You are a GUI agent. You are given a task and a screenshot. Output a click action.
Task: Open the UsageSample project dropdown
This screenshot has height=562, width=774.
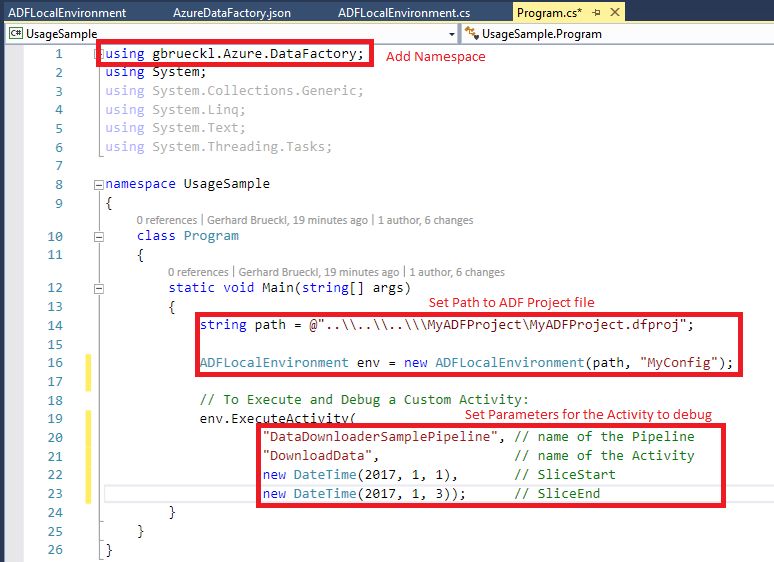(x=451, y=34)
